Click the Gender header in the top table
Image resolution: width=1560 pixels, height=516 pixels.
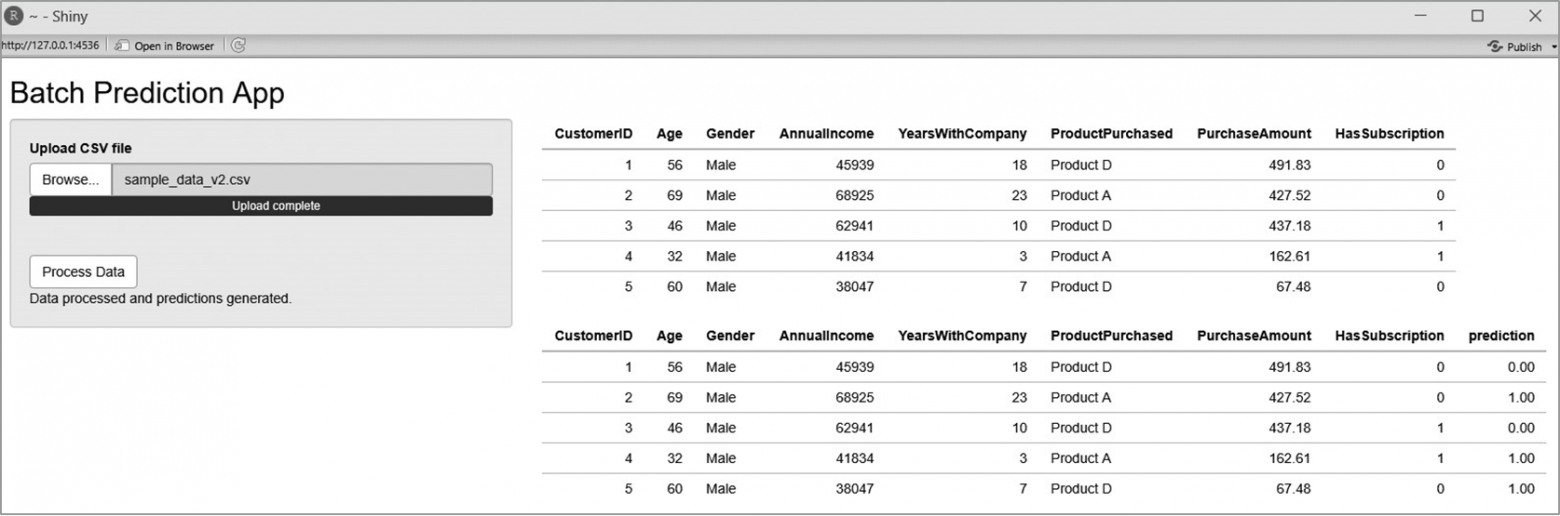pos(730,133)
